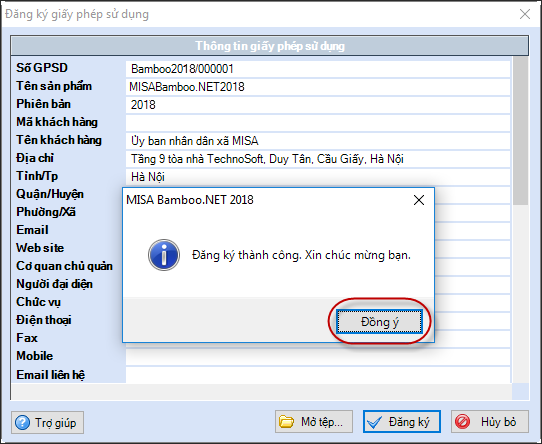The image size is (542, 444).
Task: Click the empty Mã khách hàng field
Action: [318, 123]
